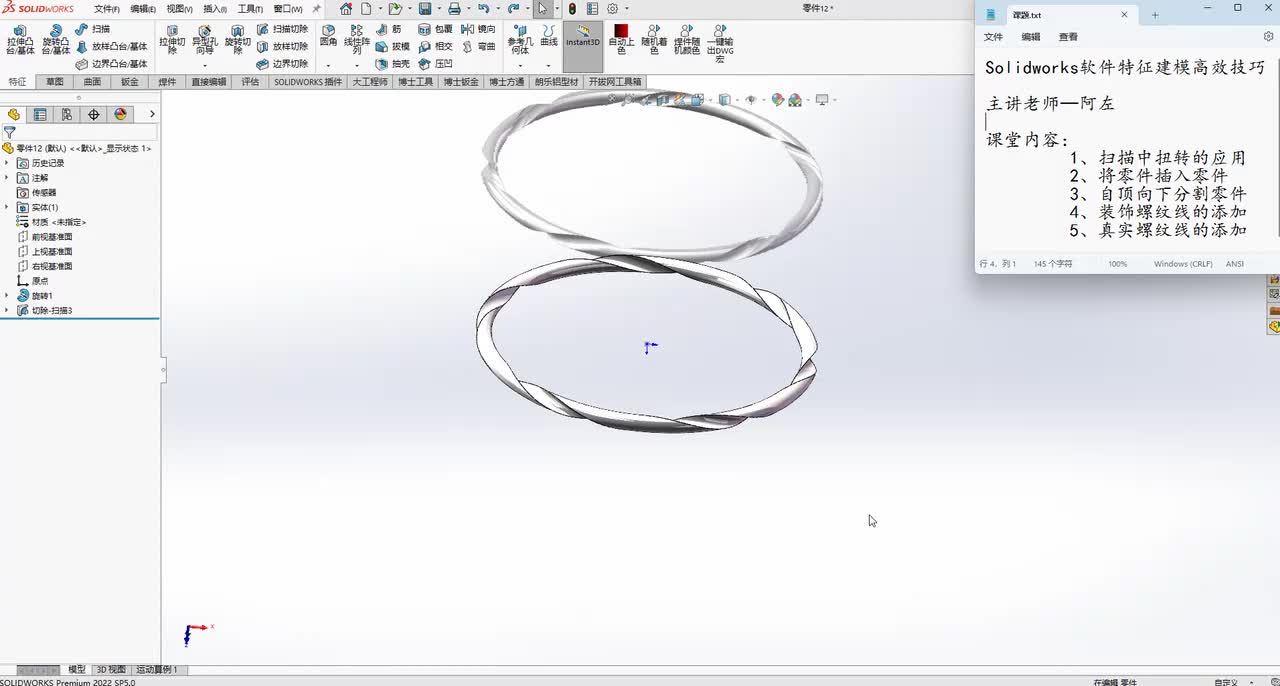
Task: Open the 异型孔向导 hole wizard
Action: point(204,40)
